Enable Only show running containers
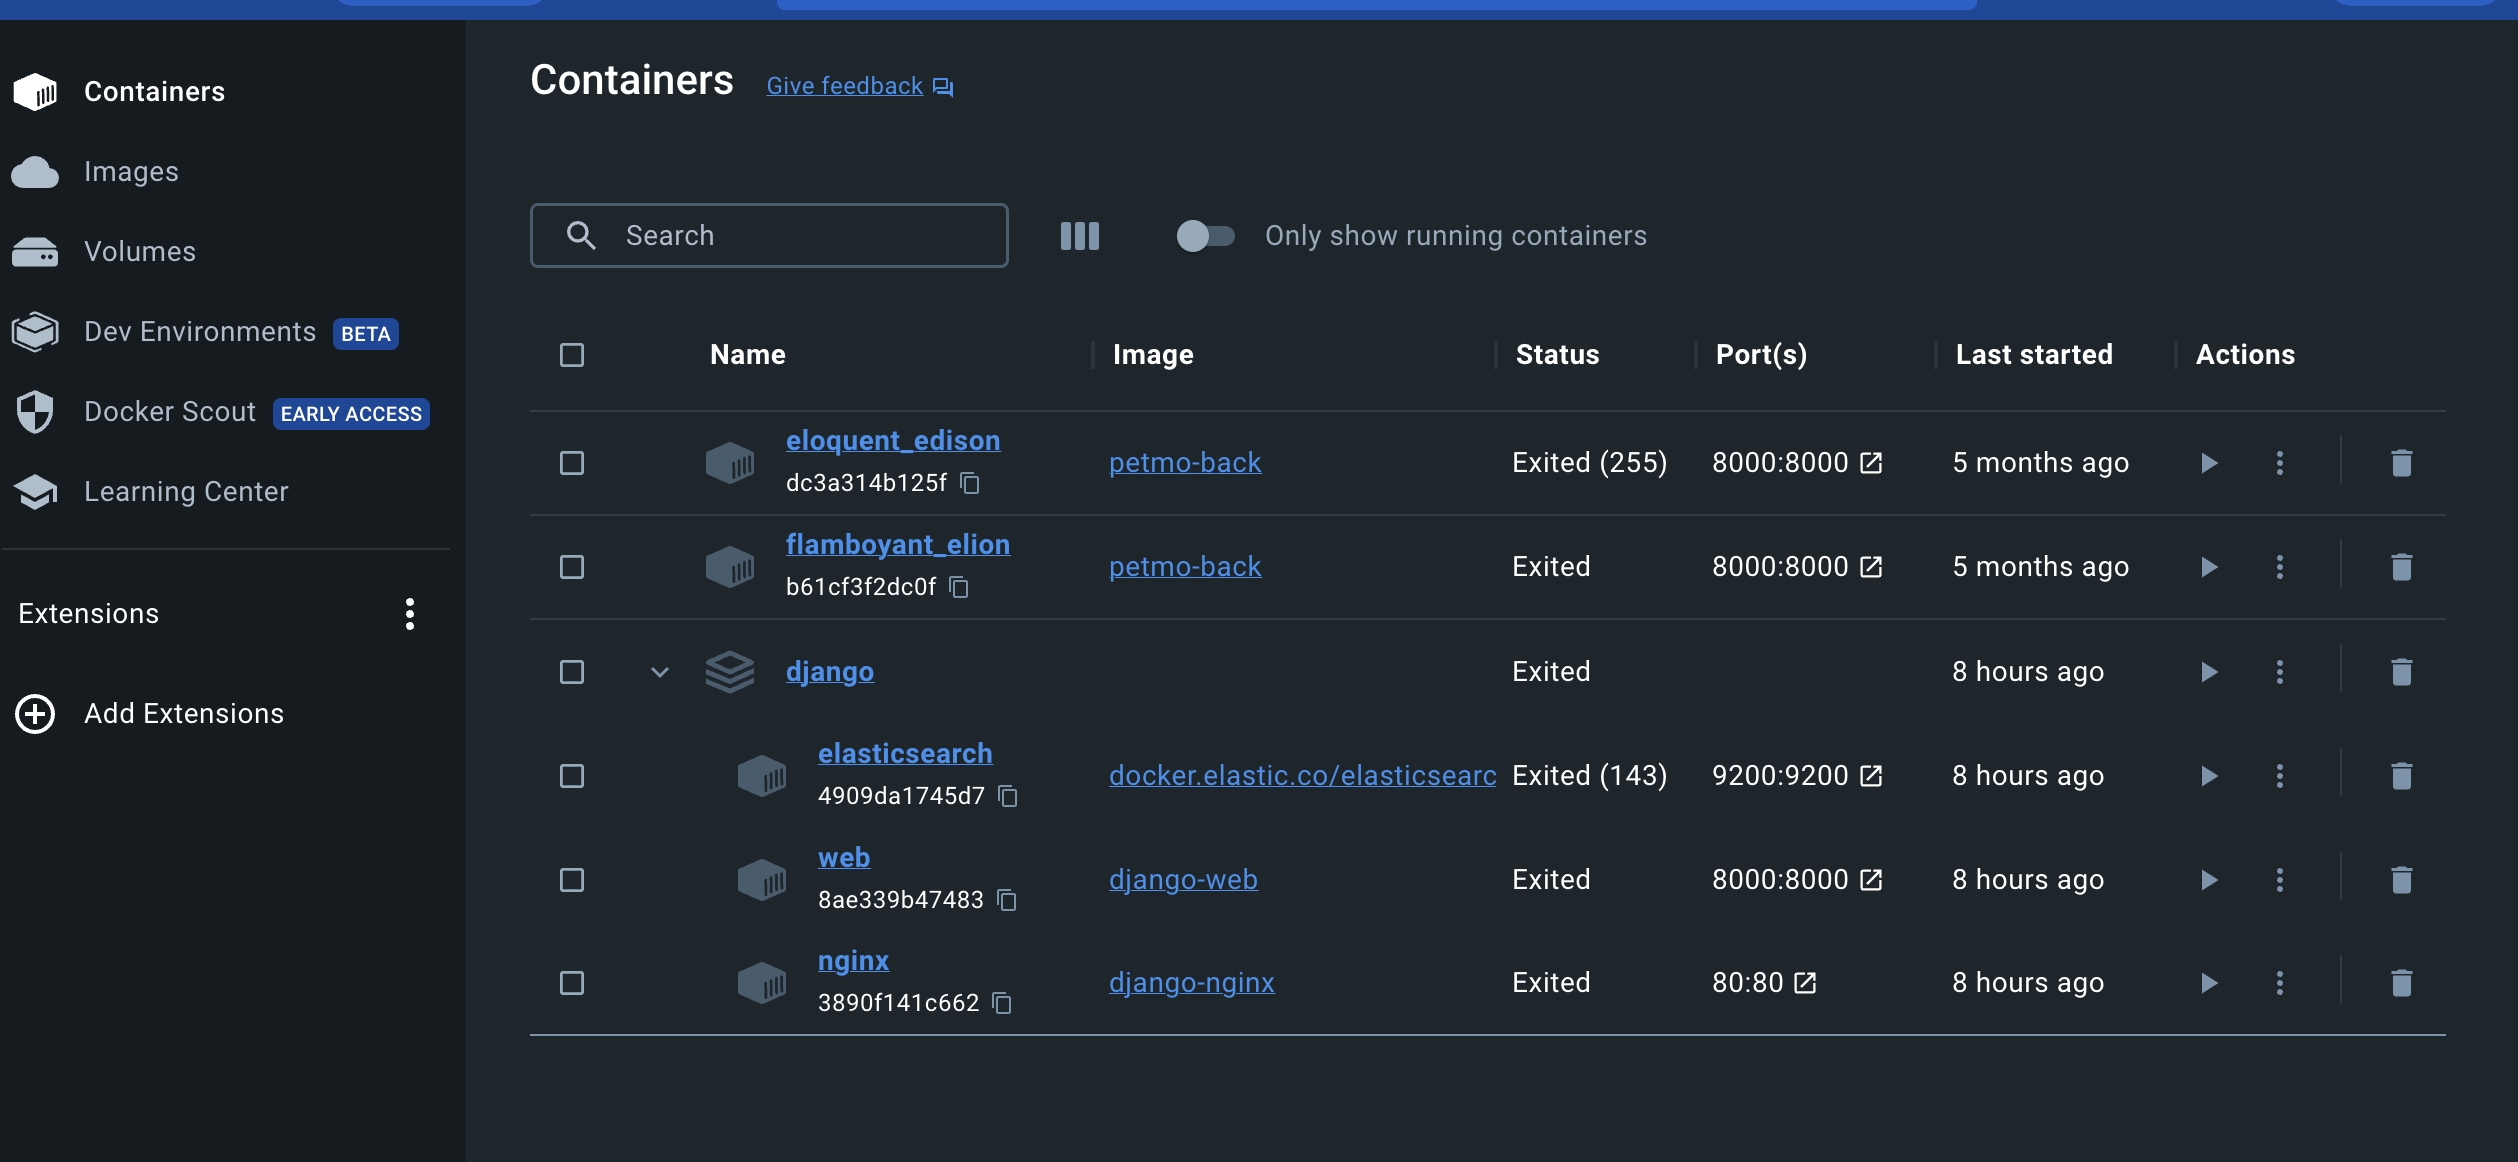The image size is (2518, 1162). [x=1205, y=236]
